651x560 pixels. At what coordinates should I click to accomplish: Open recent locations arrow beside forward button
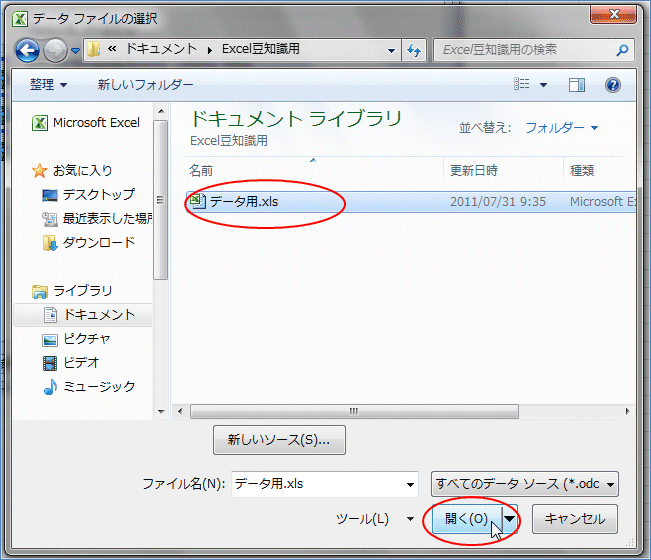(75, 51)
